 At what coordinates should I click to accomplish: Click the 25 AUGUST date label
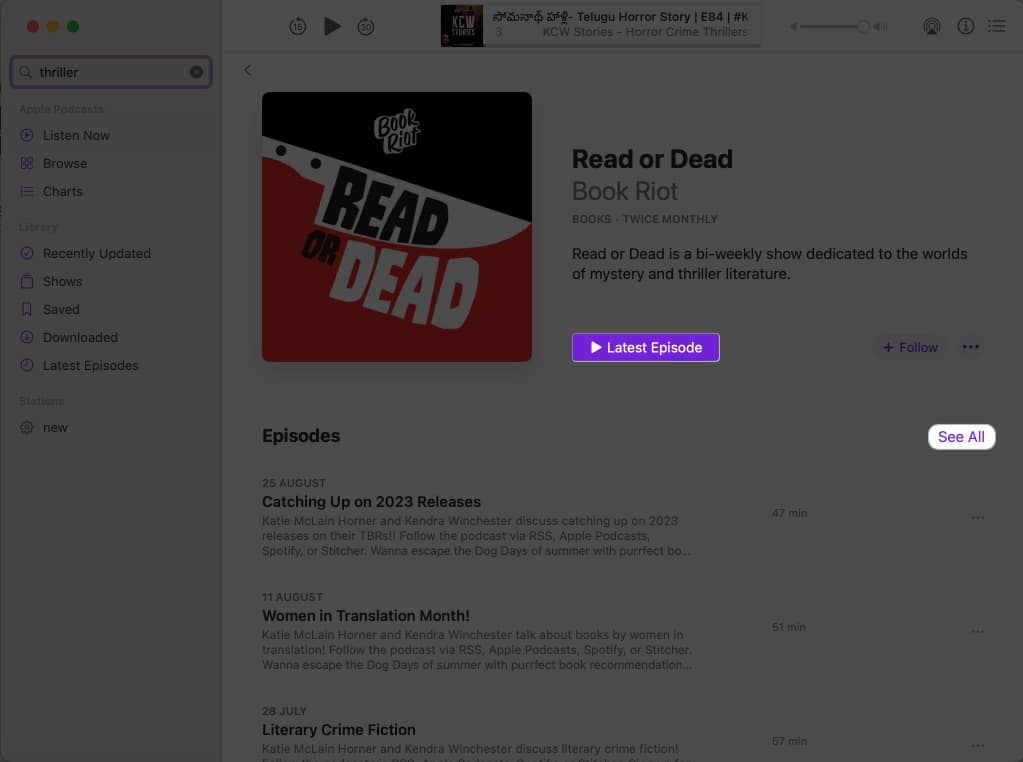294,483
